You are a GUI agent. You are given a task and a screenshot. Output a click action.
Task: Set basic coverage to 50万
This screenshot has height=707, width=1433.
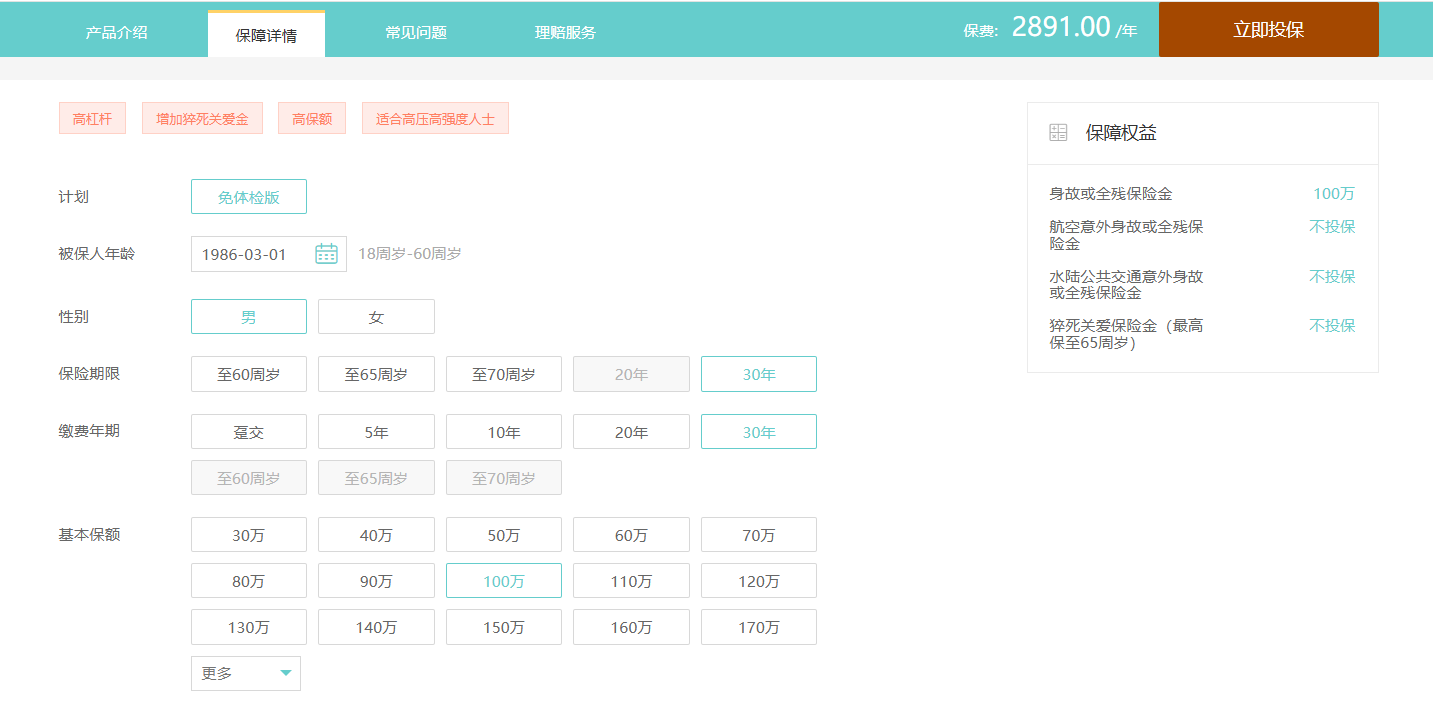coord(503,535)
